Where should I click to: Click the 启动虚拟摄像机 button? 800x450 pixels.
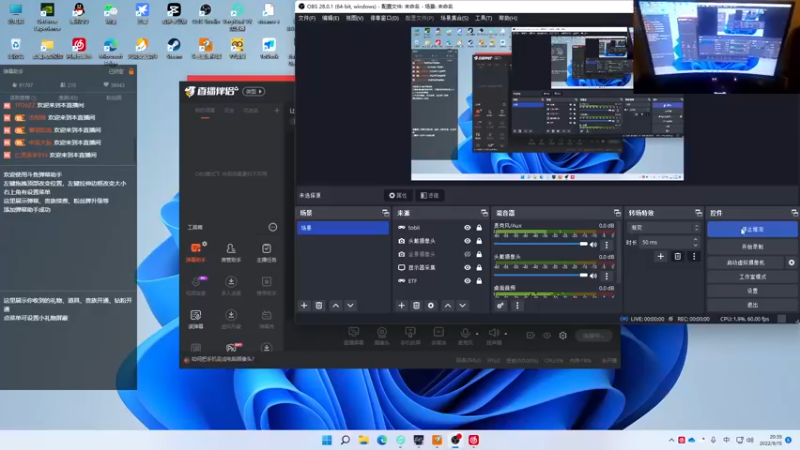click(x=745, y=263)
